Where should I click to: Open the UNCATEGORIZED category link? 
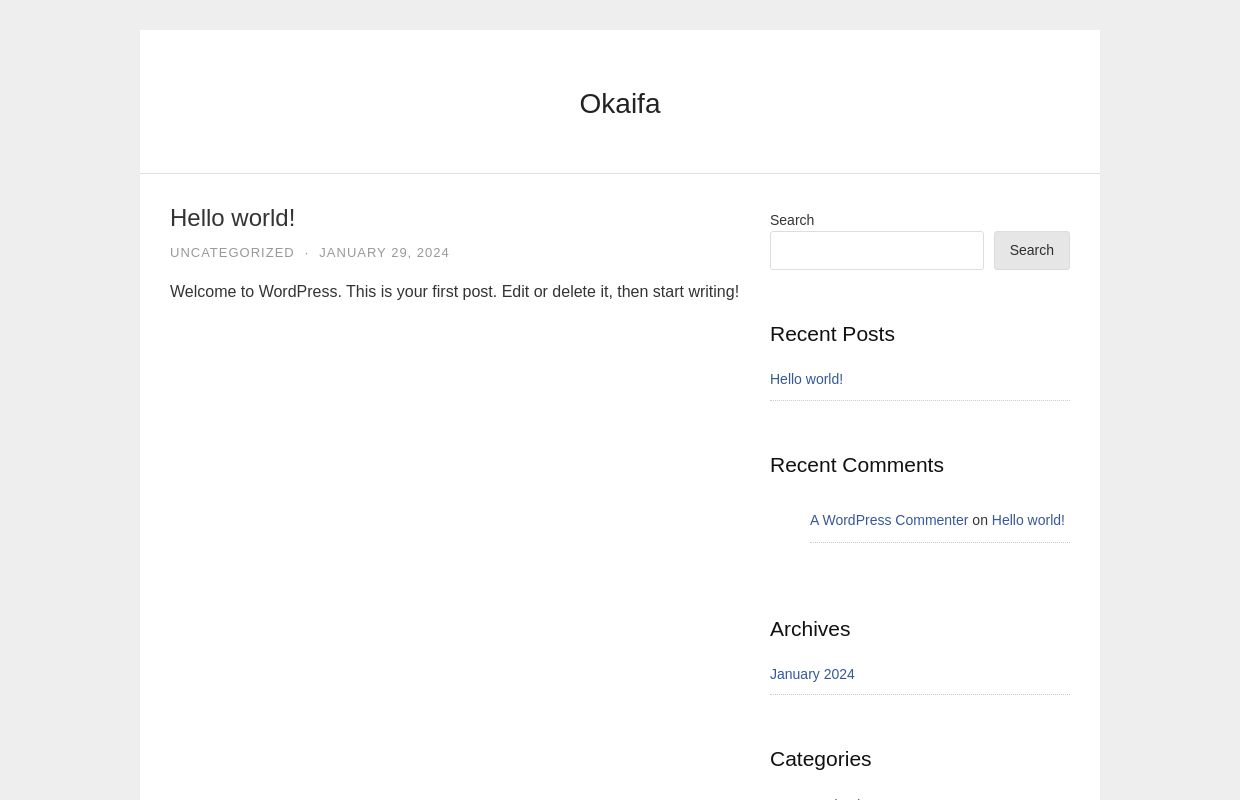[232, 253]
